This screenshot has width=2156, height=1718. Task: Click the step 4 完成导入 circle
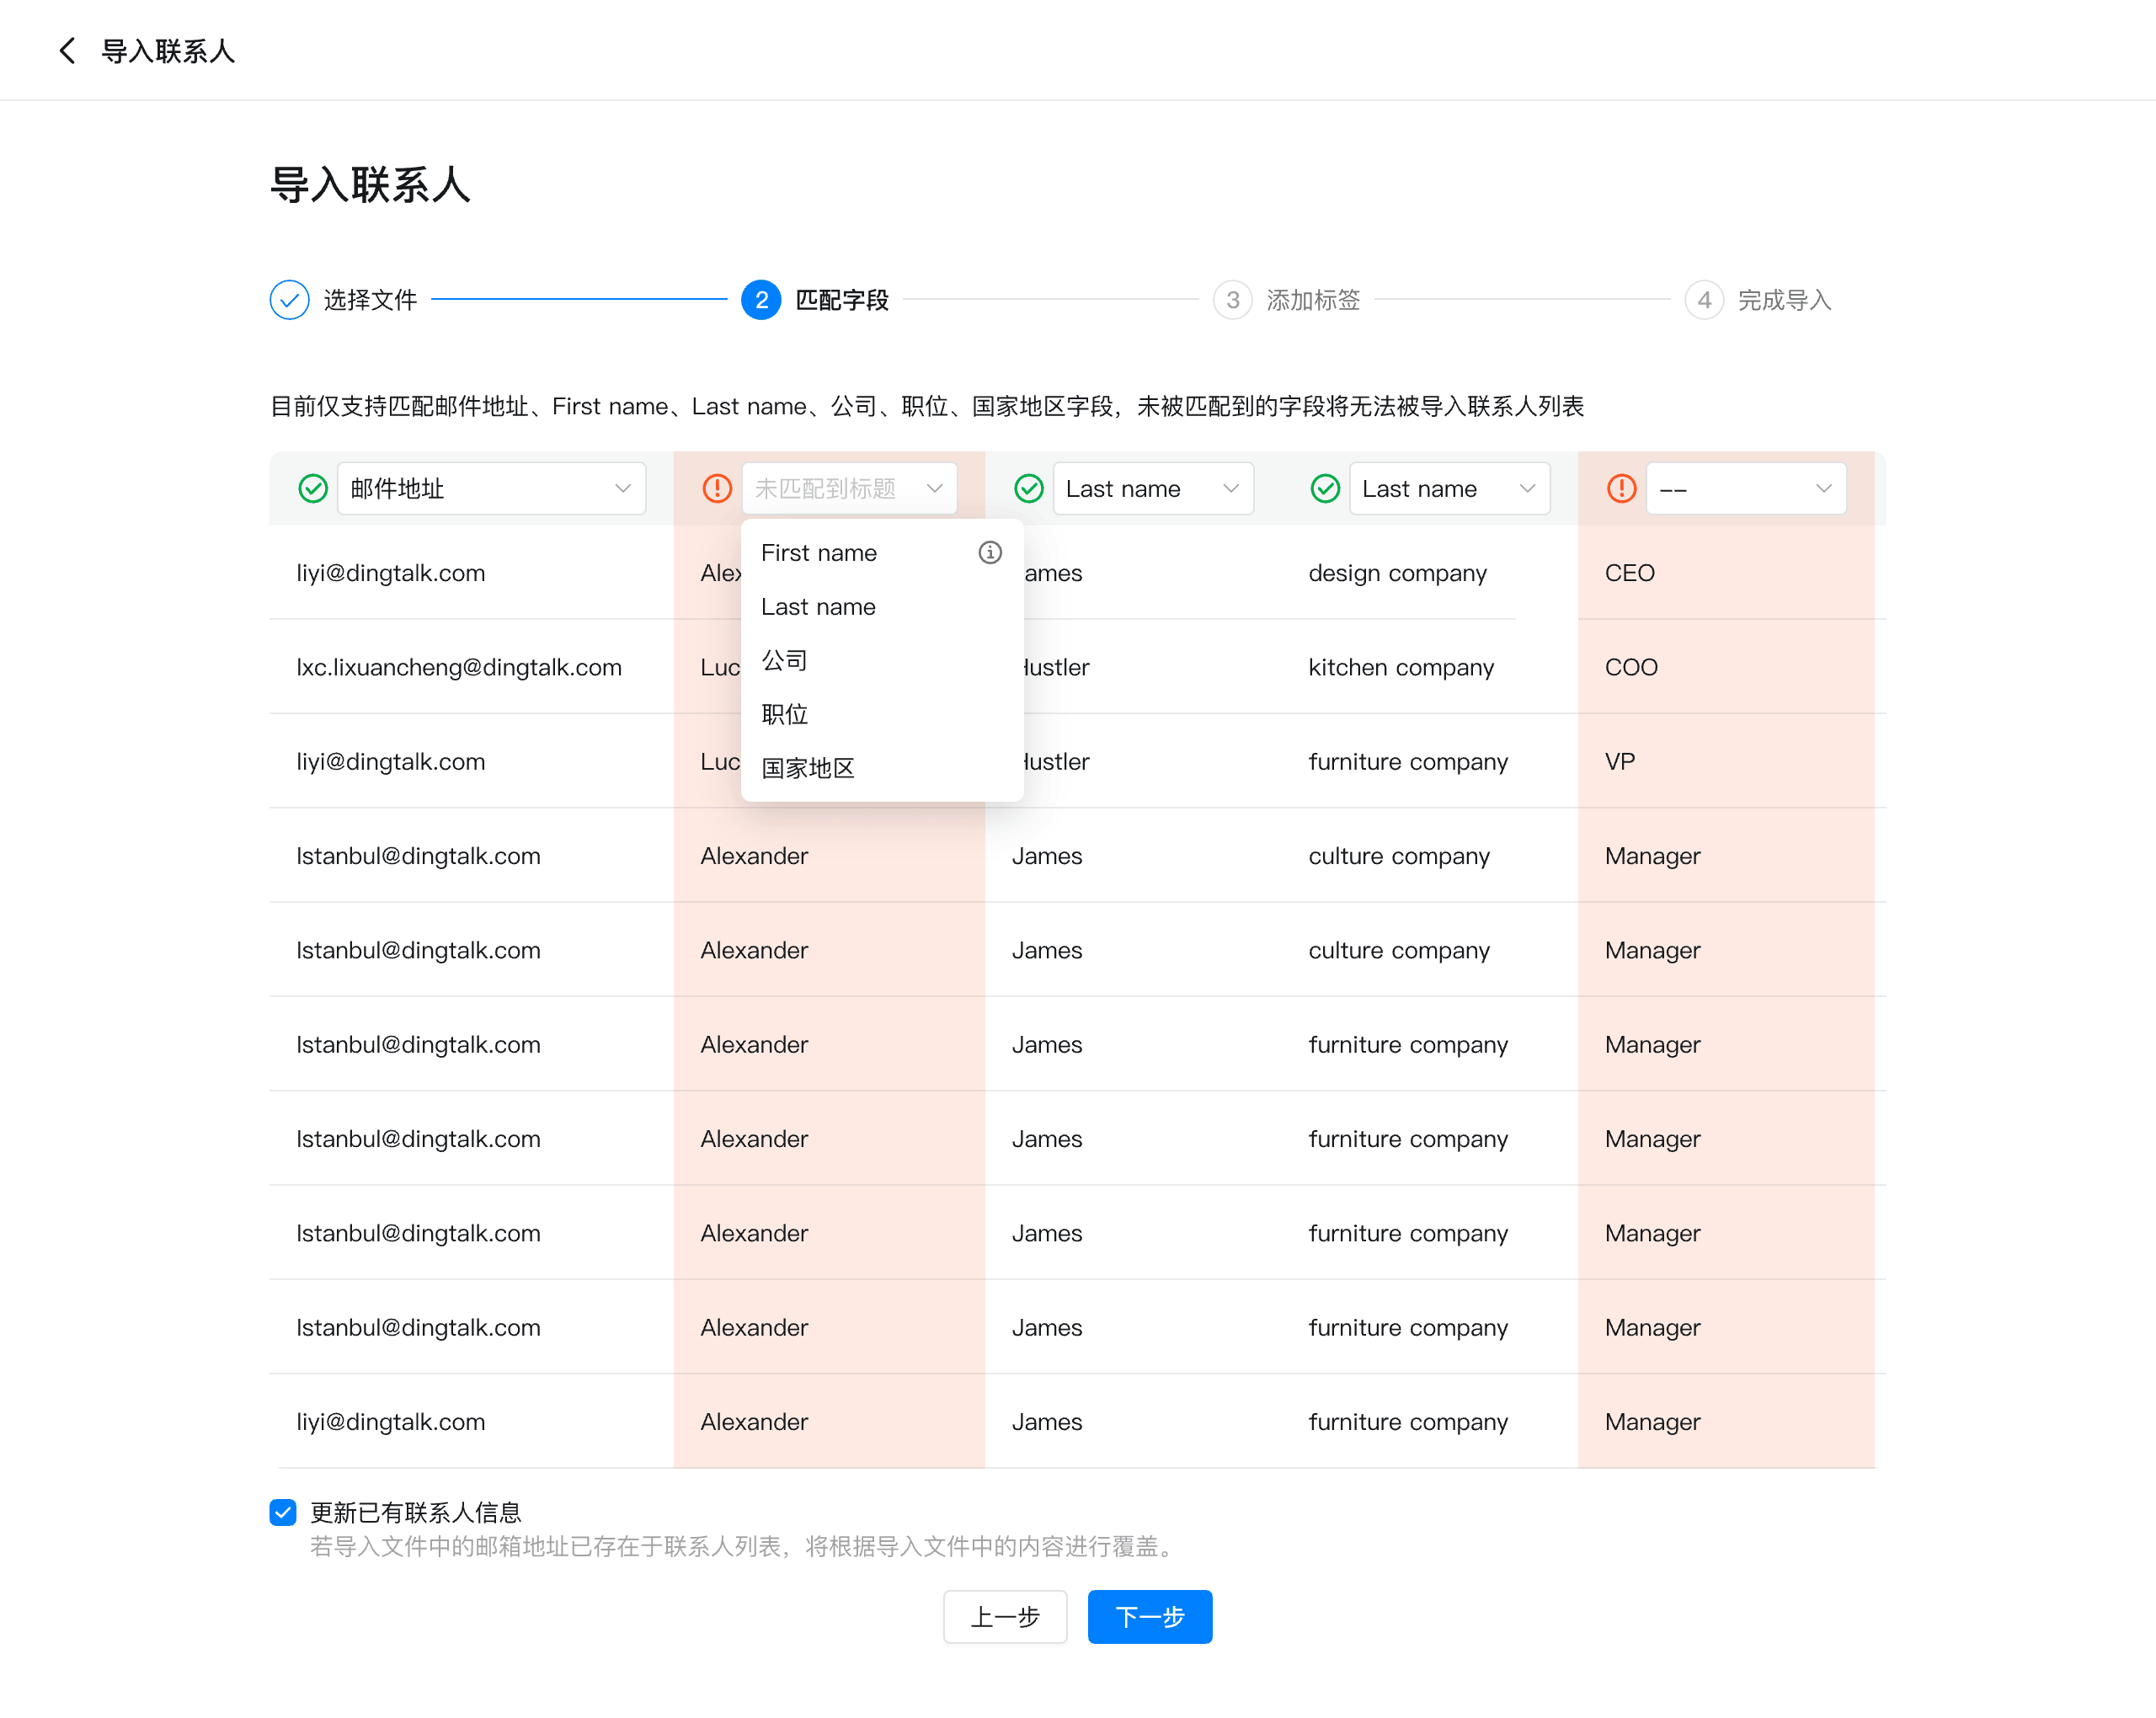click(x=1703, y=299)
